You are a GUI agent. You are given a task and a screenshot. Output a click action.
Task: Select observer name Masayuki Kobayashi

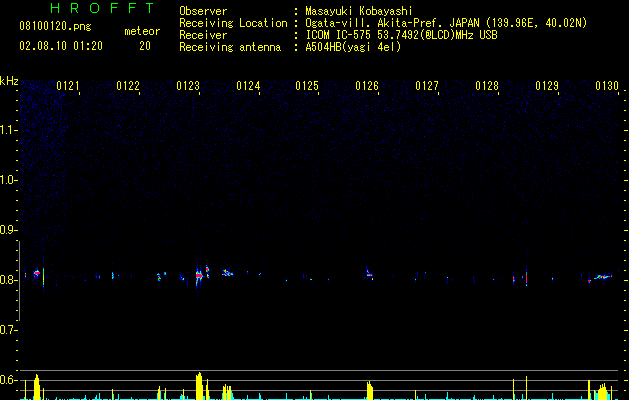(359, 11)
